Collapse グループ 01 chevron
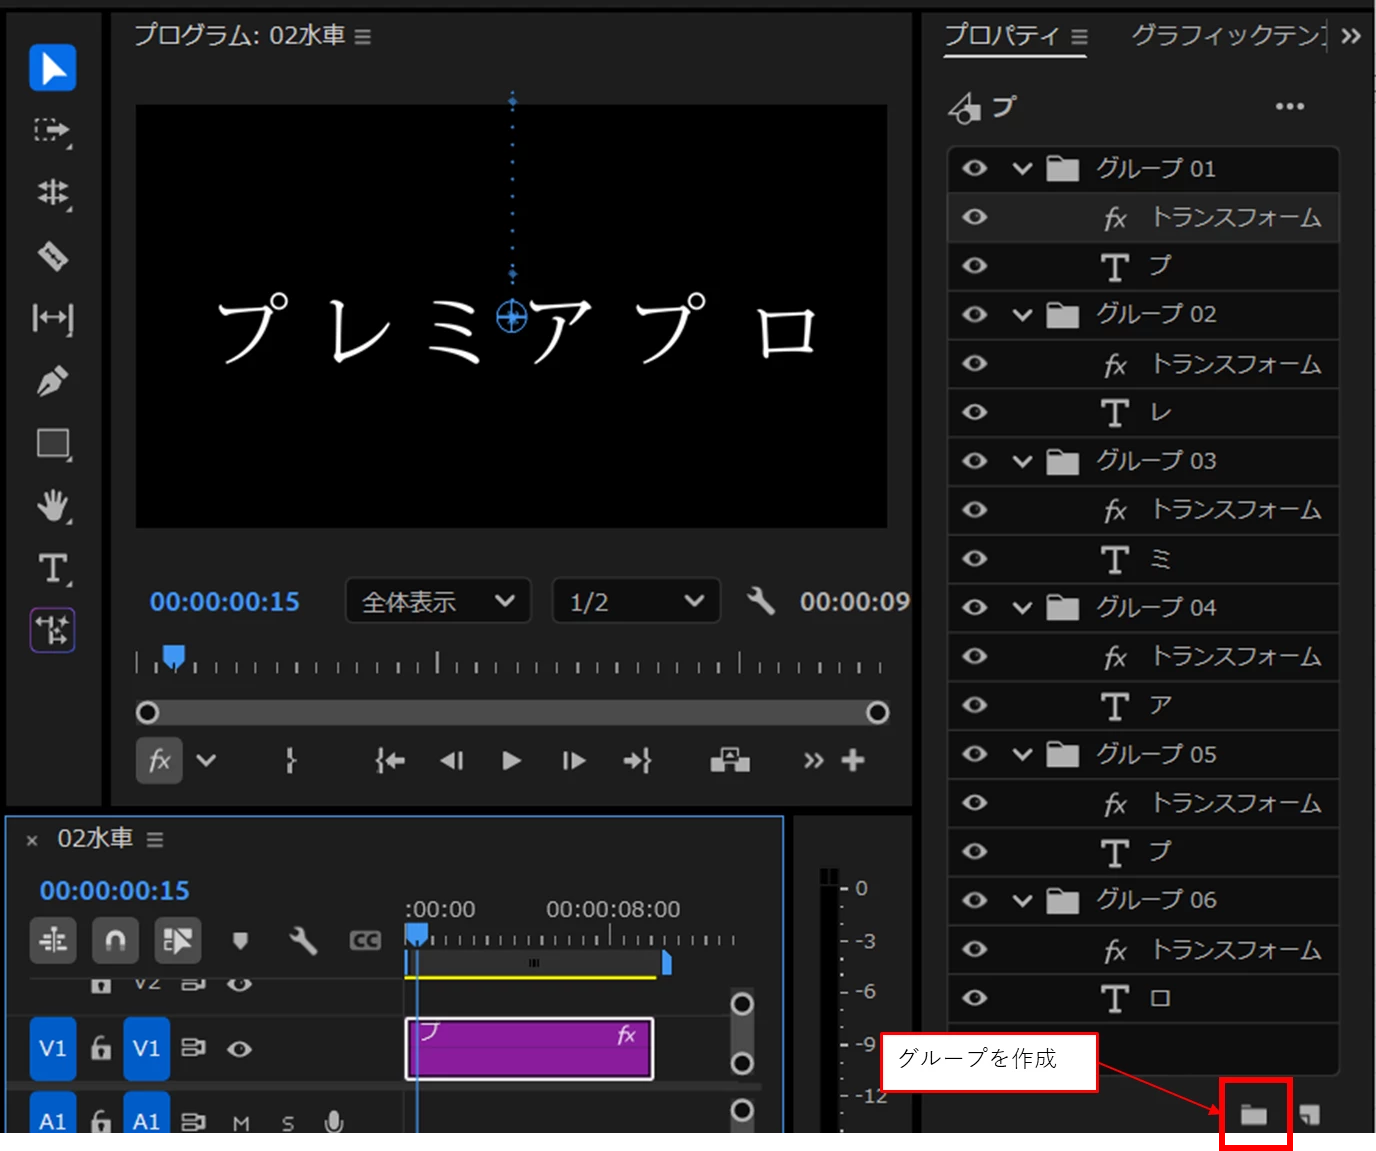The width and height of the screenshot is (1376, 1151). [1022, 168]
